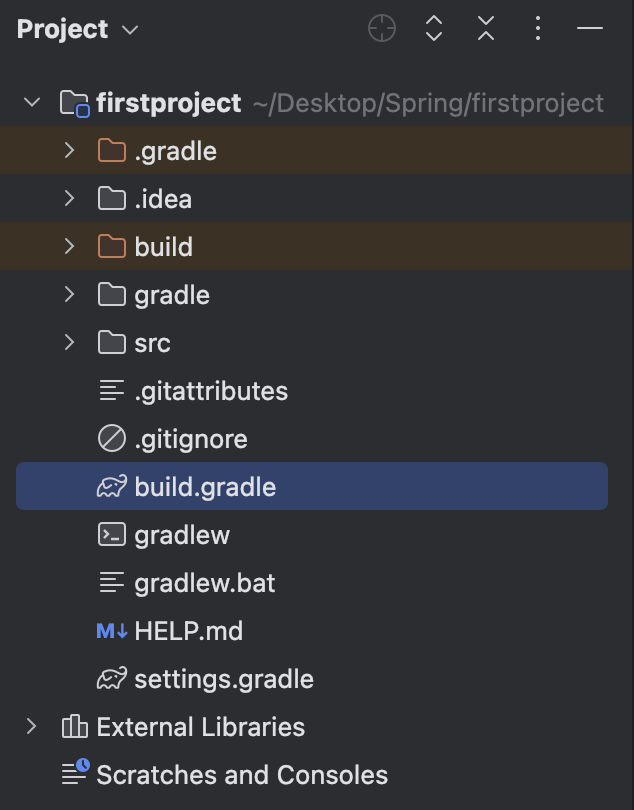Click the Markdown icon beside HELP.md
634x810 pixels.
tap(112, 631)
